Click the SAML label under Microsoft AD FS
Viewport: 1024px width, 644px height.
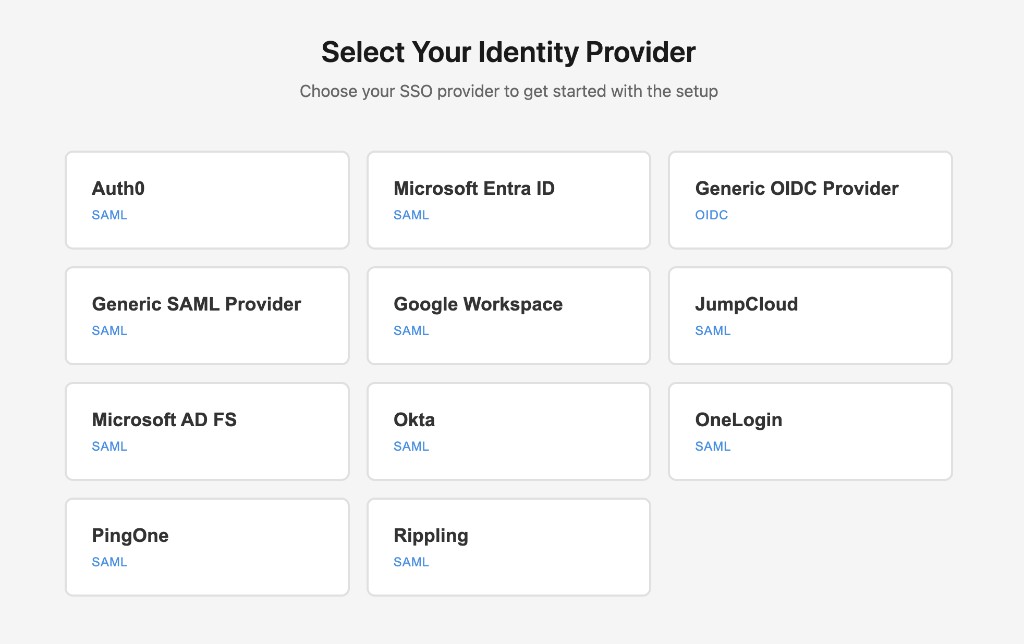(x=109, y=446)
